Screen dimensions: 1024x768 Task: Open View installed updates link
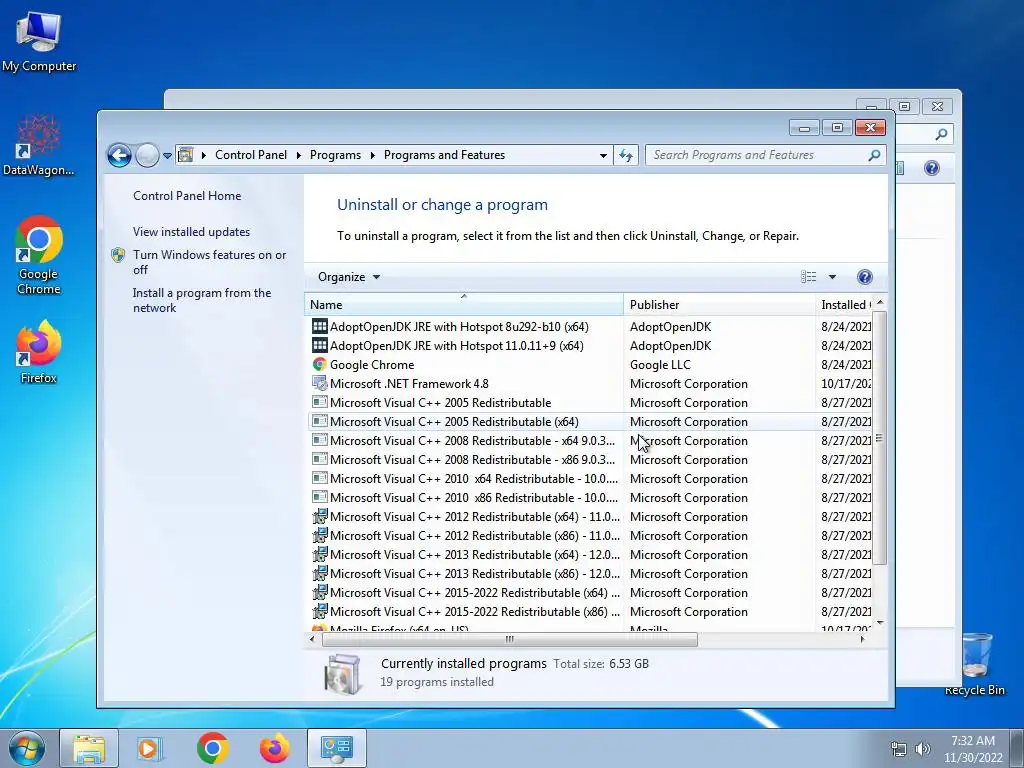click(191, 232)
